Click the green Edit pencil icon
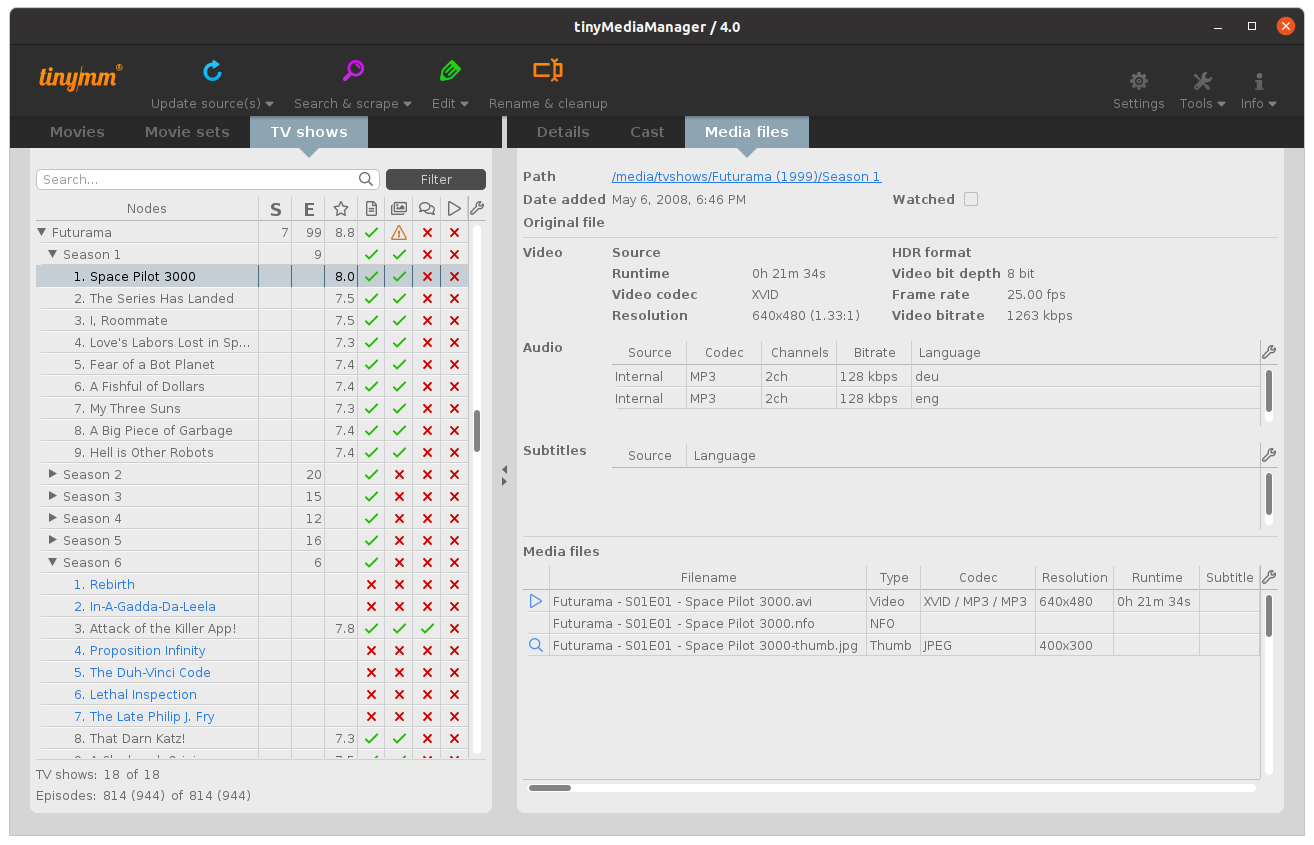 [x=450, y=71]
